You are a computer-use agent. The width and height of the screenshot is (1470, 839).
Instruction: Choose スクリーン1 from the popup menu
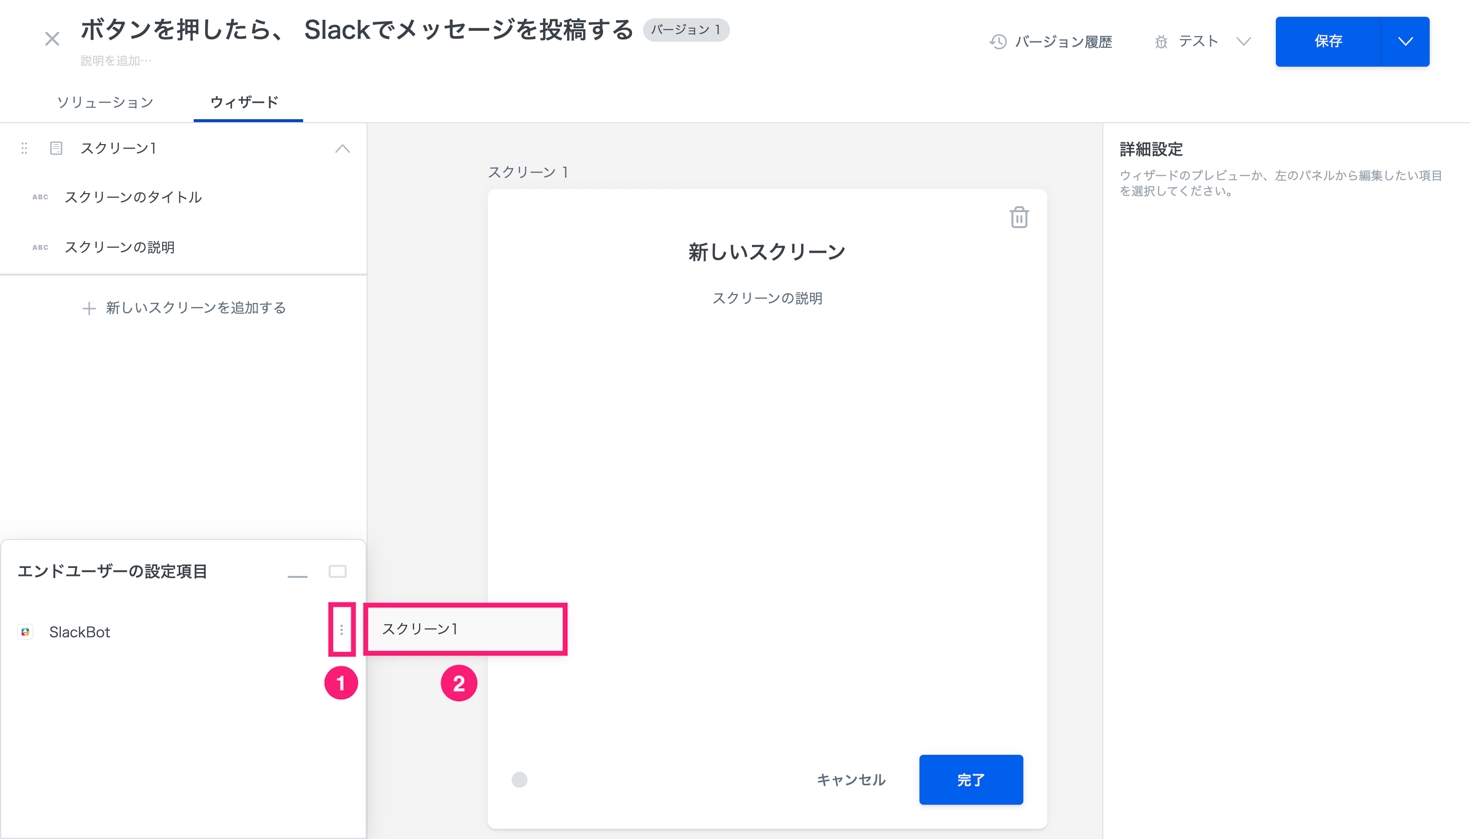point(465,629)
